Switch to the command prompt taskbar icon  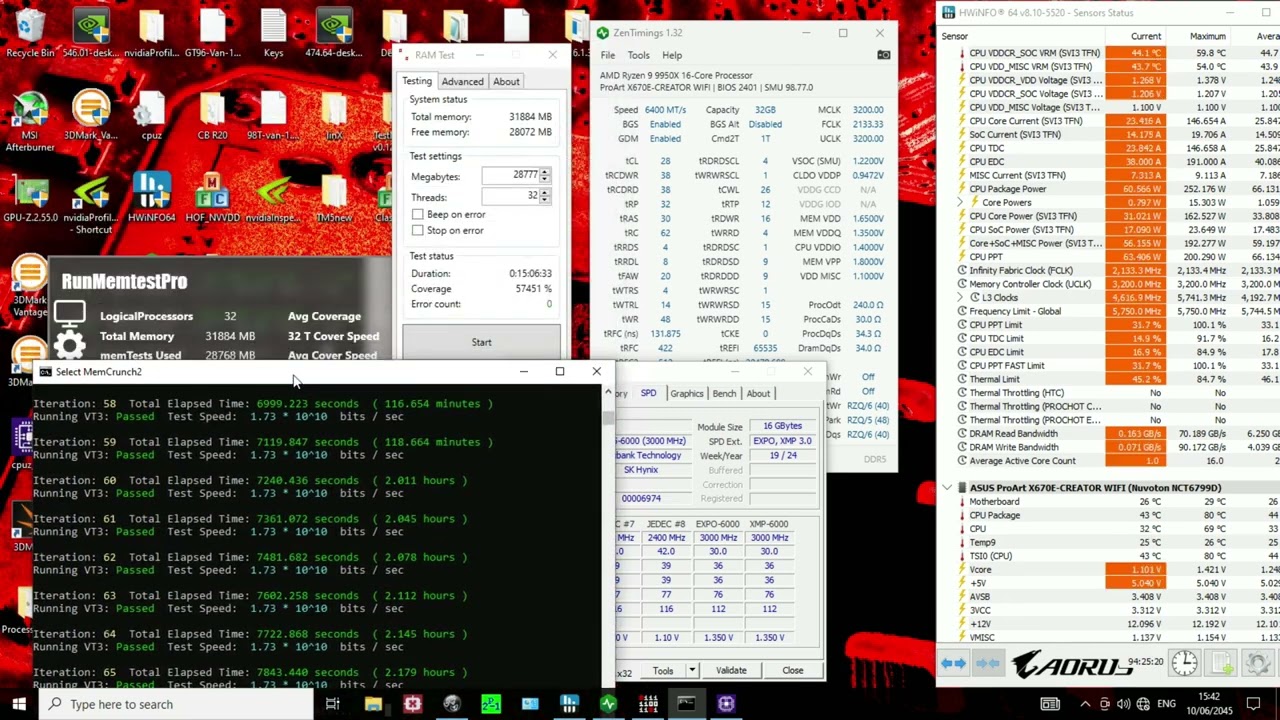[x=687, y=704]
